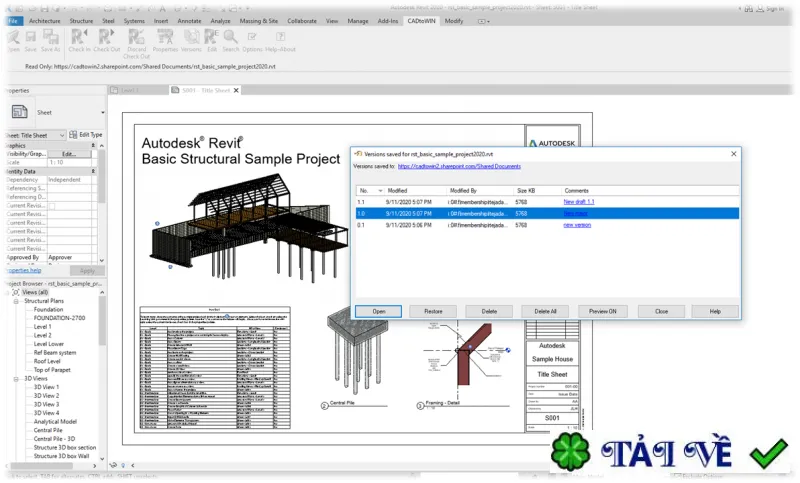Viewport: 800px width, 483px height.
Task: Click the Save As ribbon icon
Action: [51, 41]
